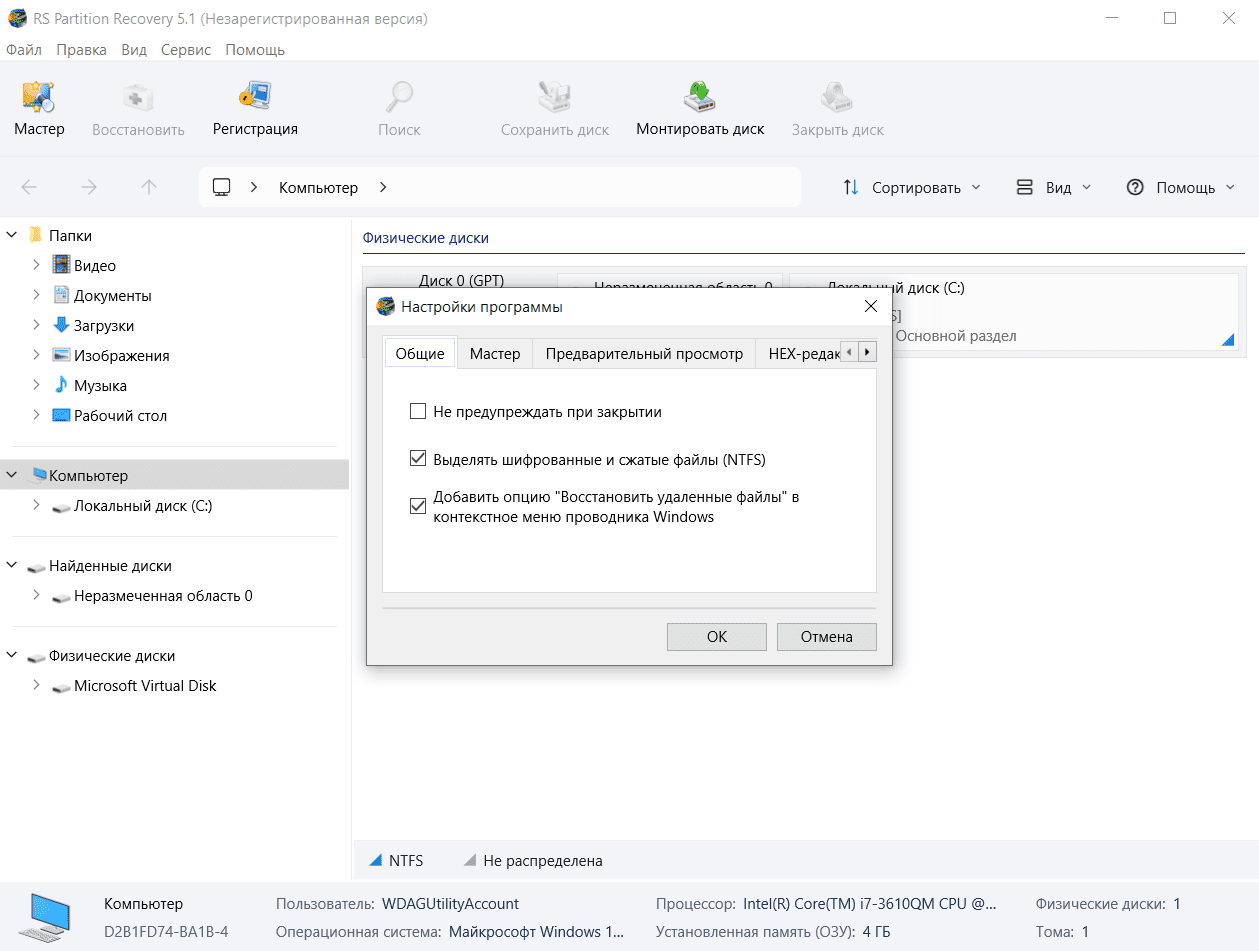The image size is (1259, 951).
Task: Click the Отмена button
Action: [827, 637]
